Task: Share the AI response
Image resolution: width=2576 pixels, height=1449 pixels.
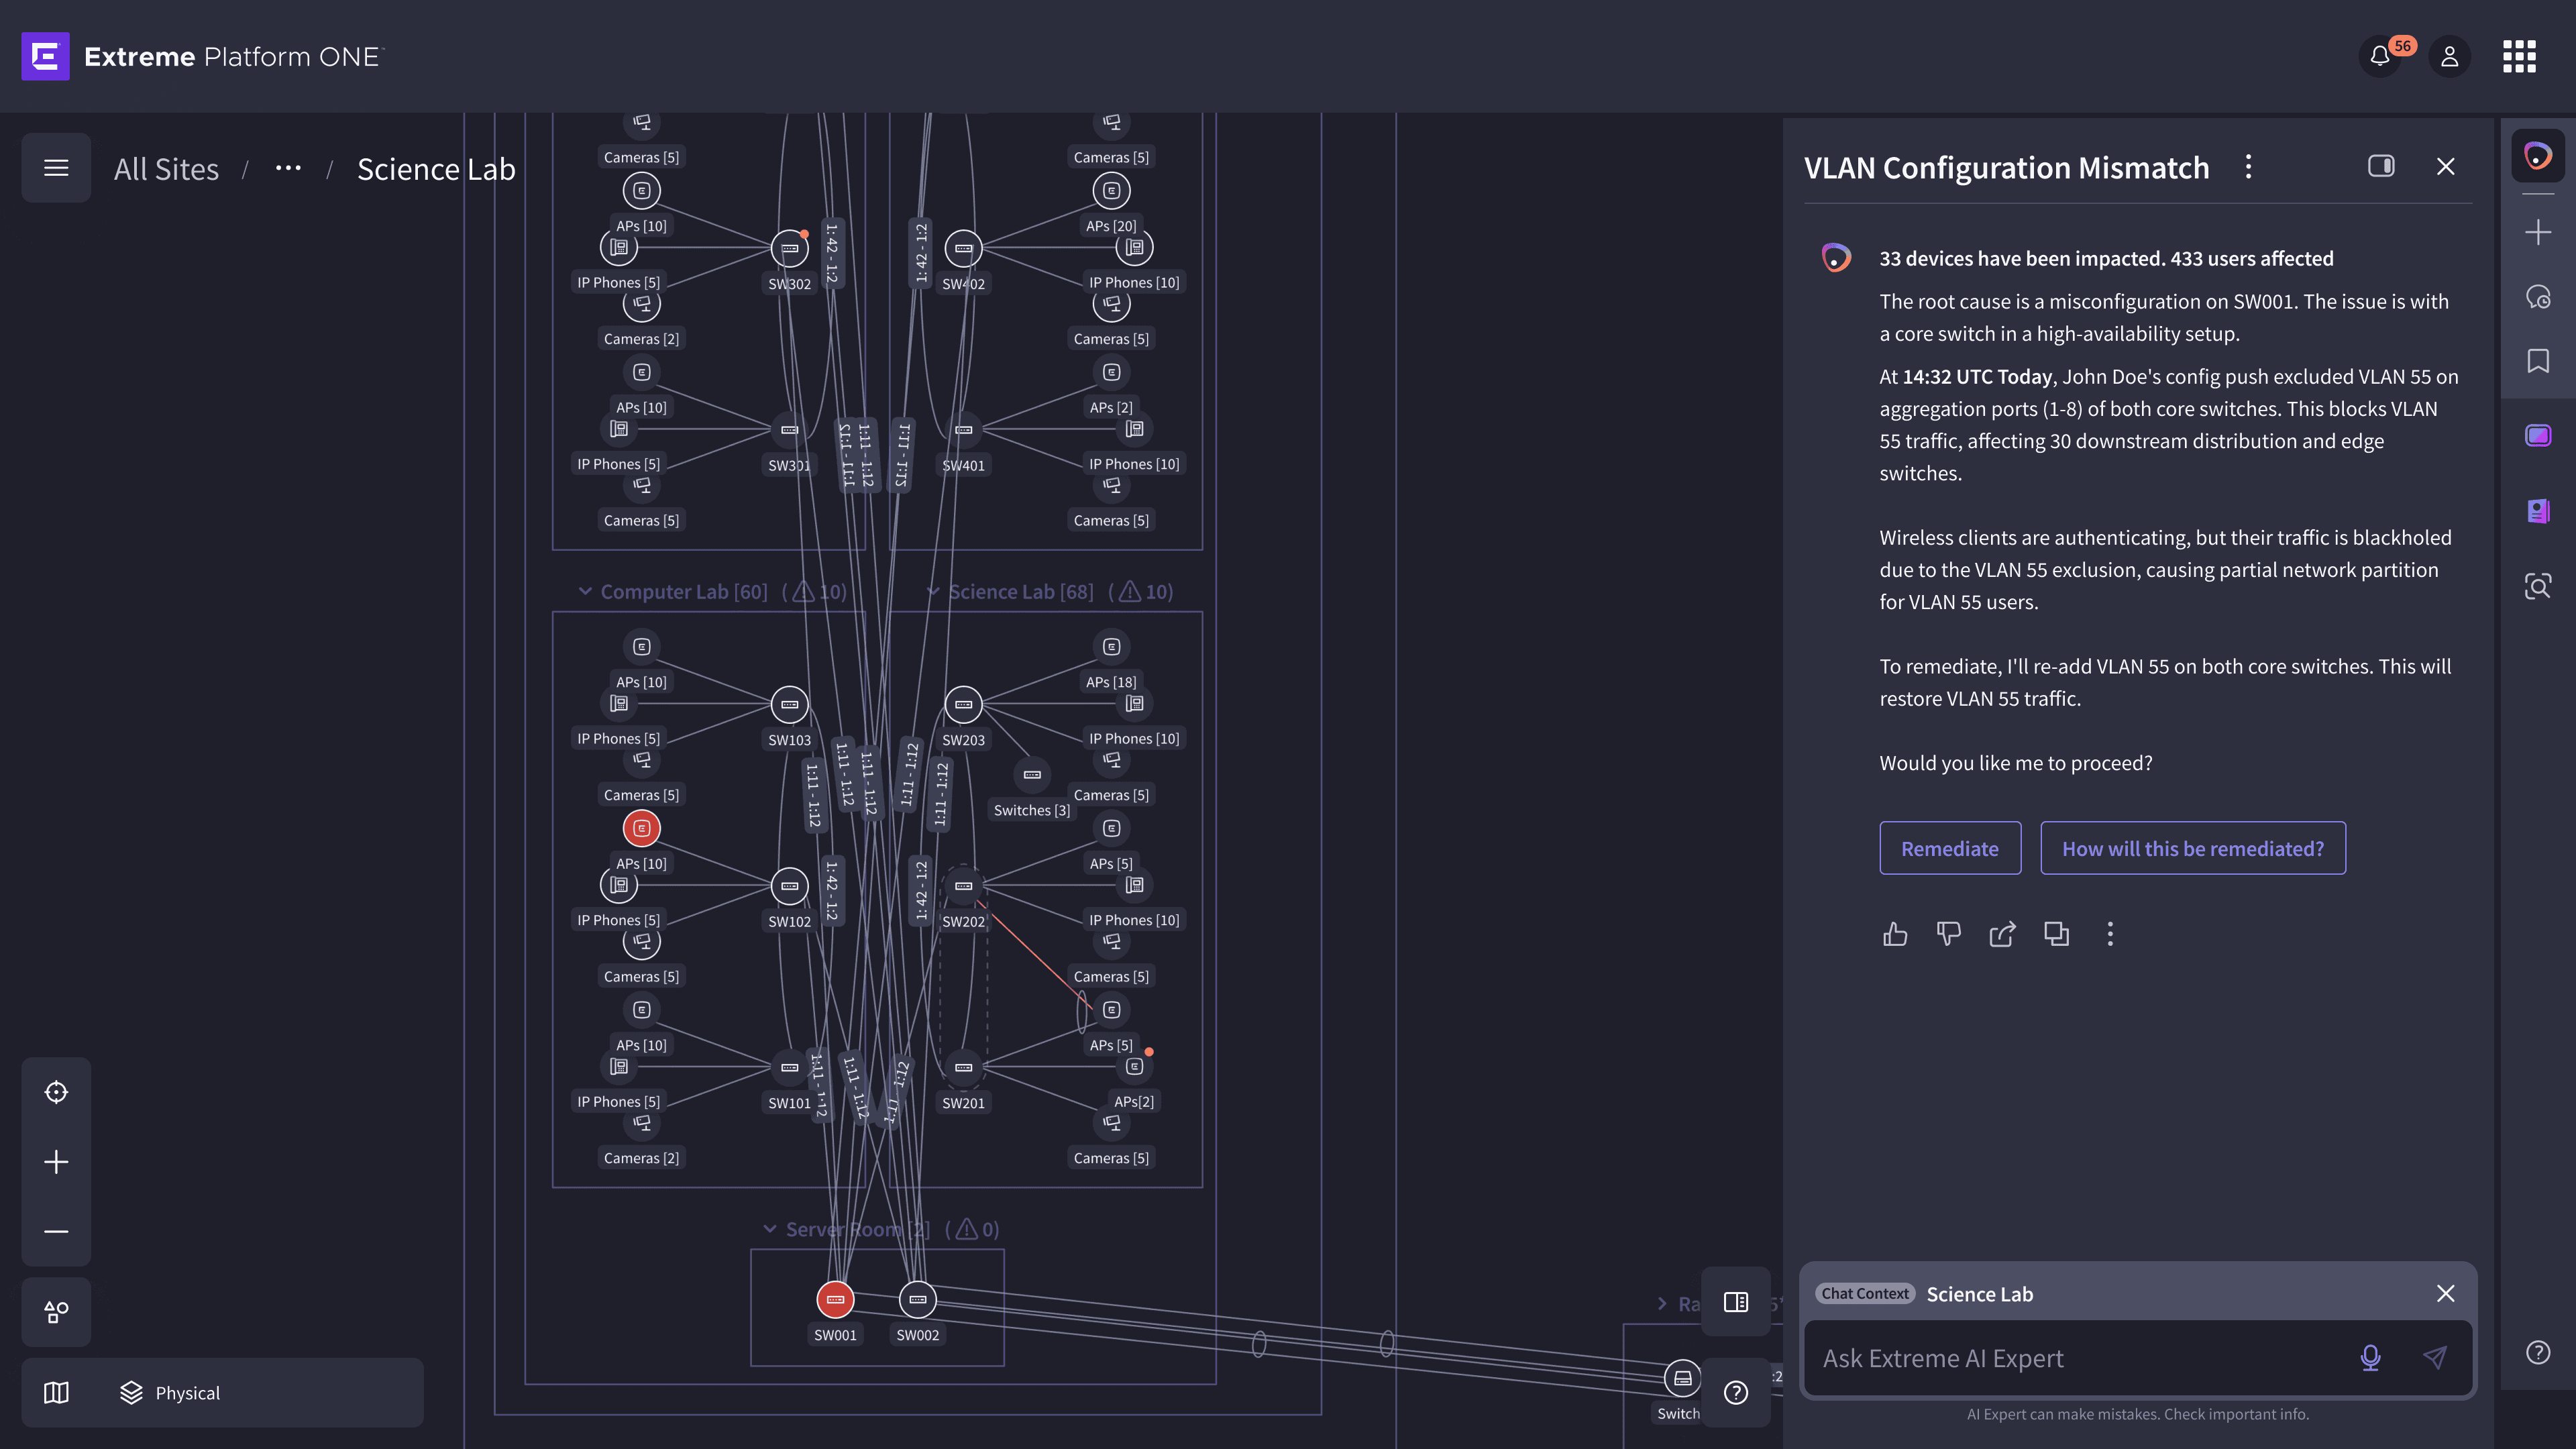Action: point(2002,934)
